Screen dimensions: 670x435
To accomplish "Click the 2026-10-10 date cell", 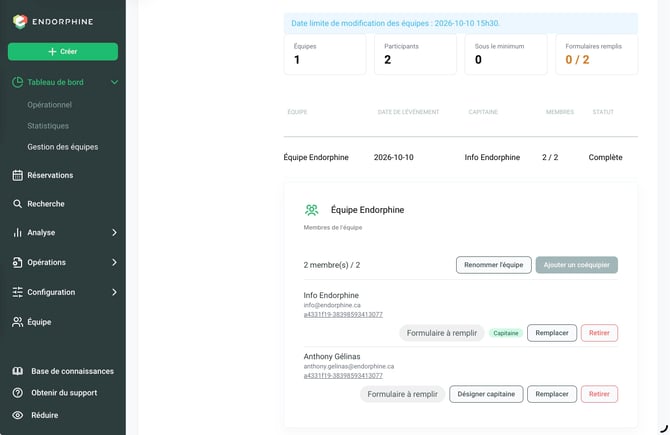I will (394, 157).
